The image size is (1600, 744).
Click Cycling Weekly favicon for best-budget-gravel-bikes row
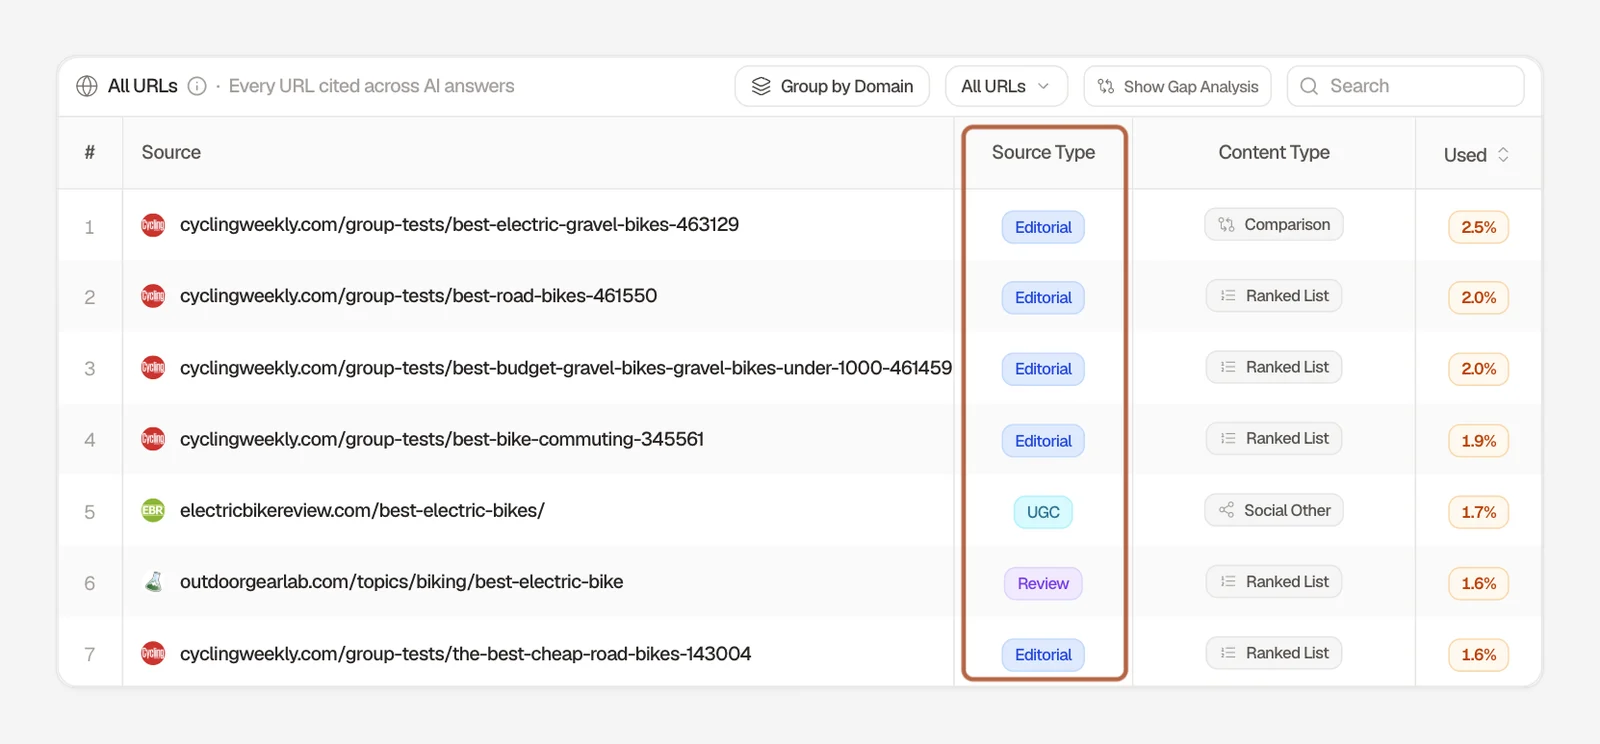click(153, 368)
